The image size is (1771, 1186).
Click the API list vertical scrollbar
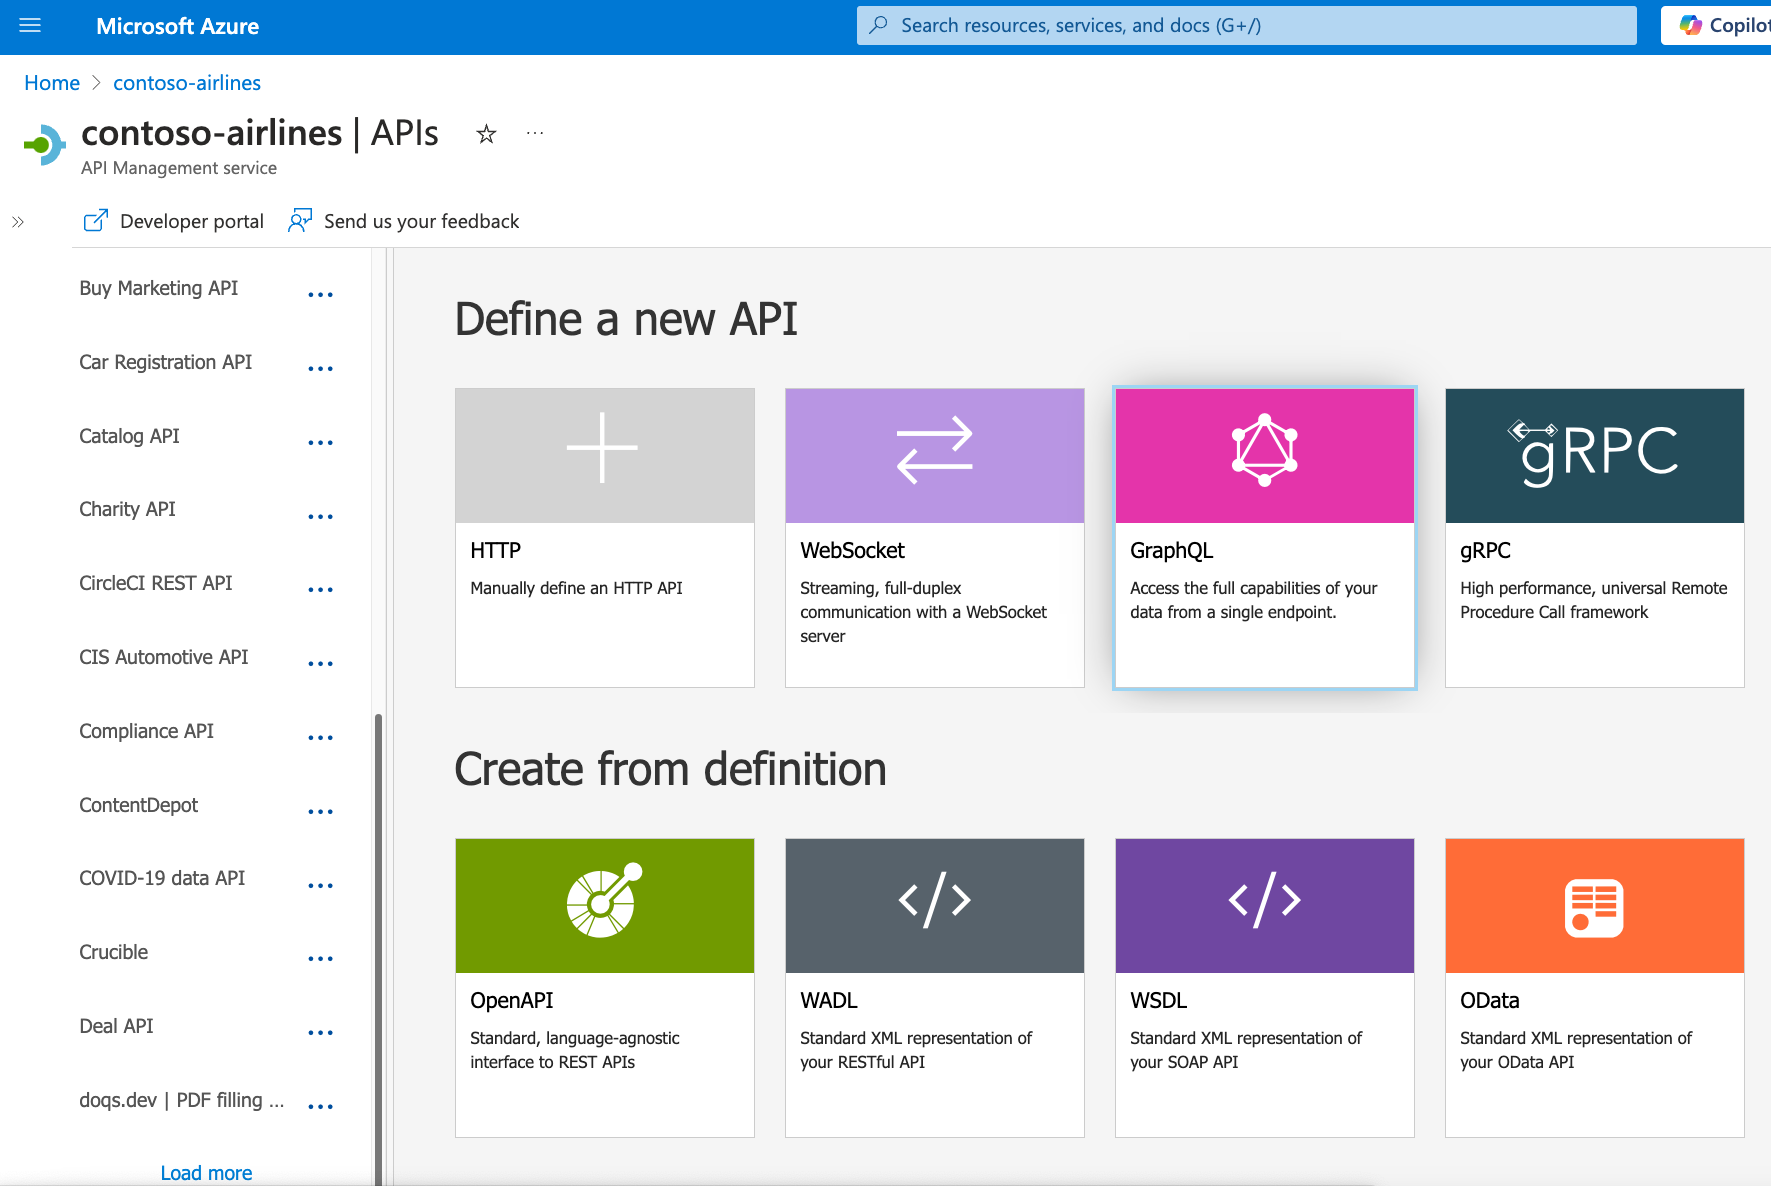coord(378,948)
